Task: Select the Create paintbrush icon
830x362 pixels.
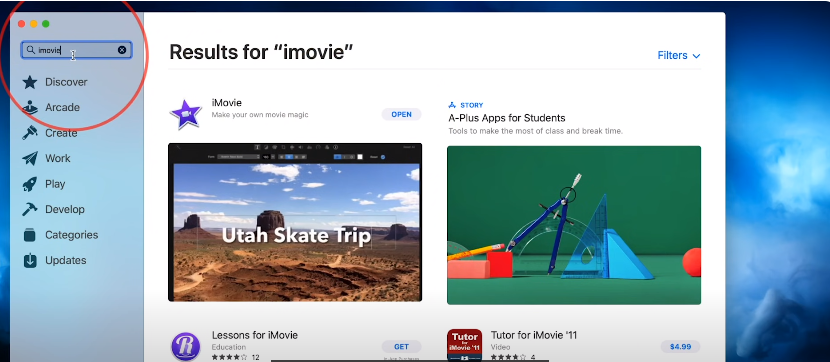Action: pyautogui.click(x=30, y=133)
